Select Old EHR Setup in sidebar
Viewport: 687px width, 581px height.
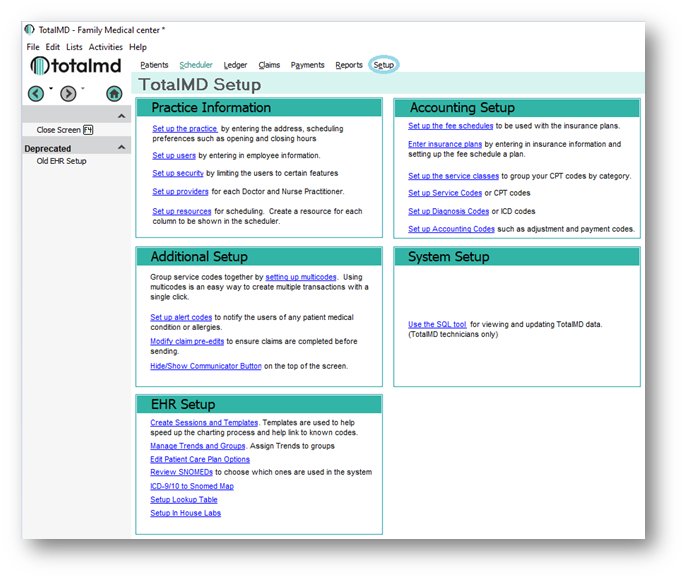point(62,161)
